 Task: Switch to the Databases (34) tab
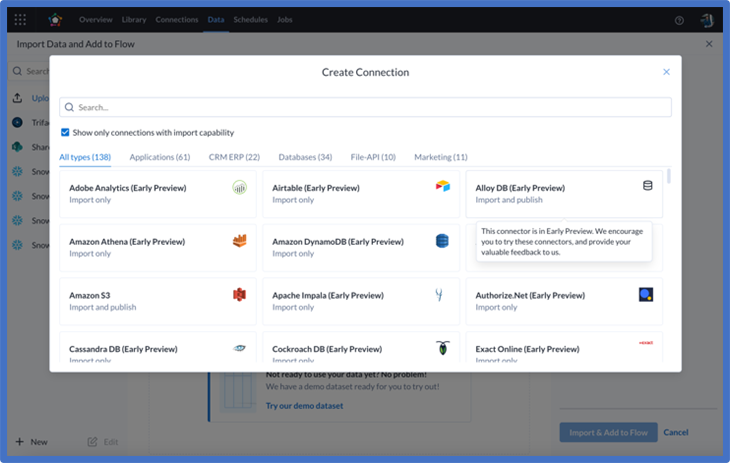305,157
